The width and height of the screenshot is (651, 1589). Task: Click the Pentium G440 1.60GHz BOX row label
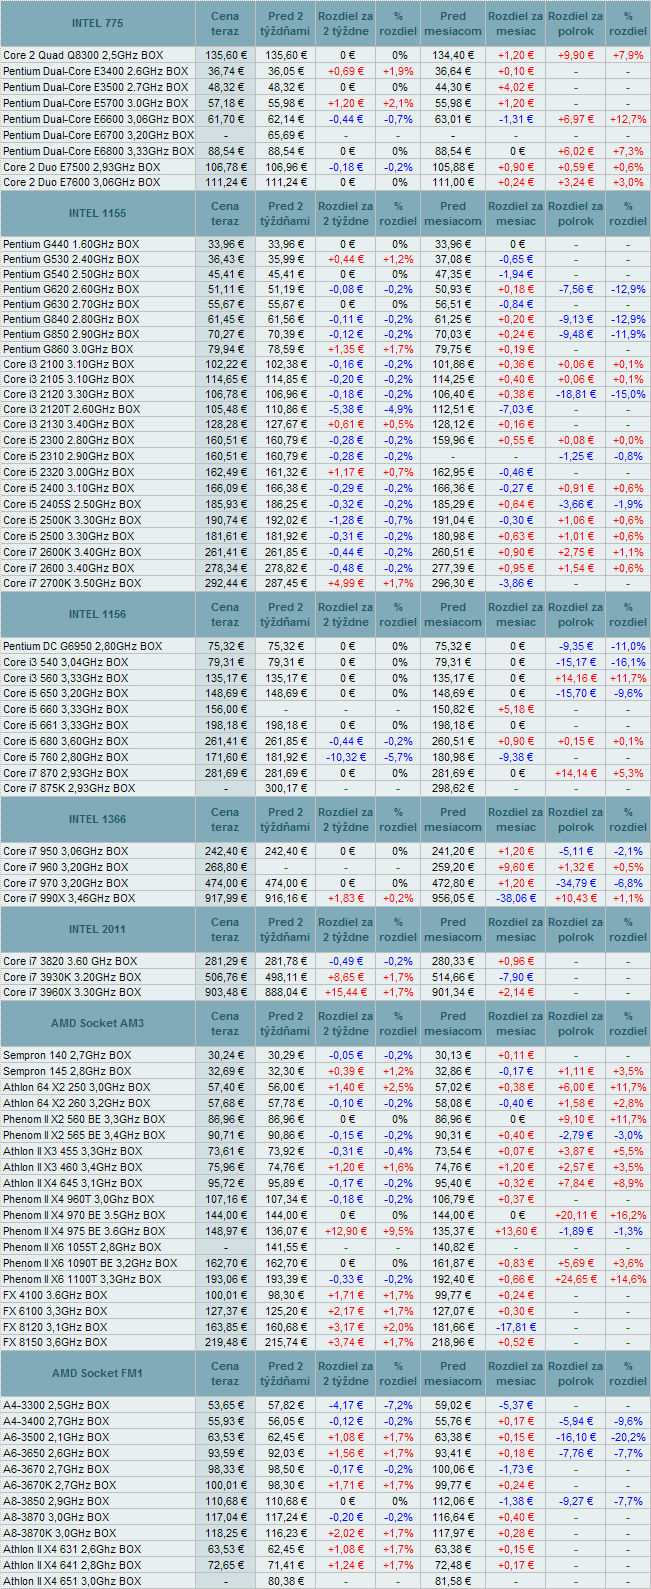[71, 243]
